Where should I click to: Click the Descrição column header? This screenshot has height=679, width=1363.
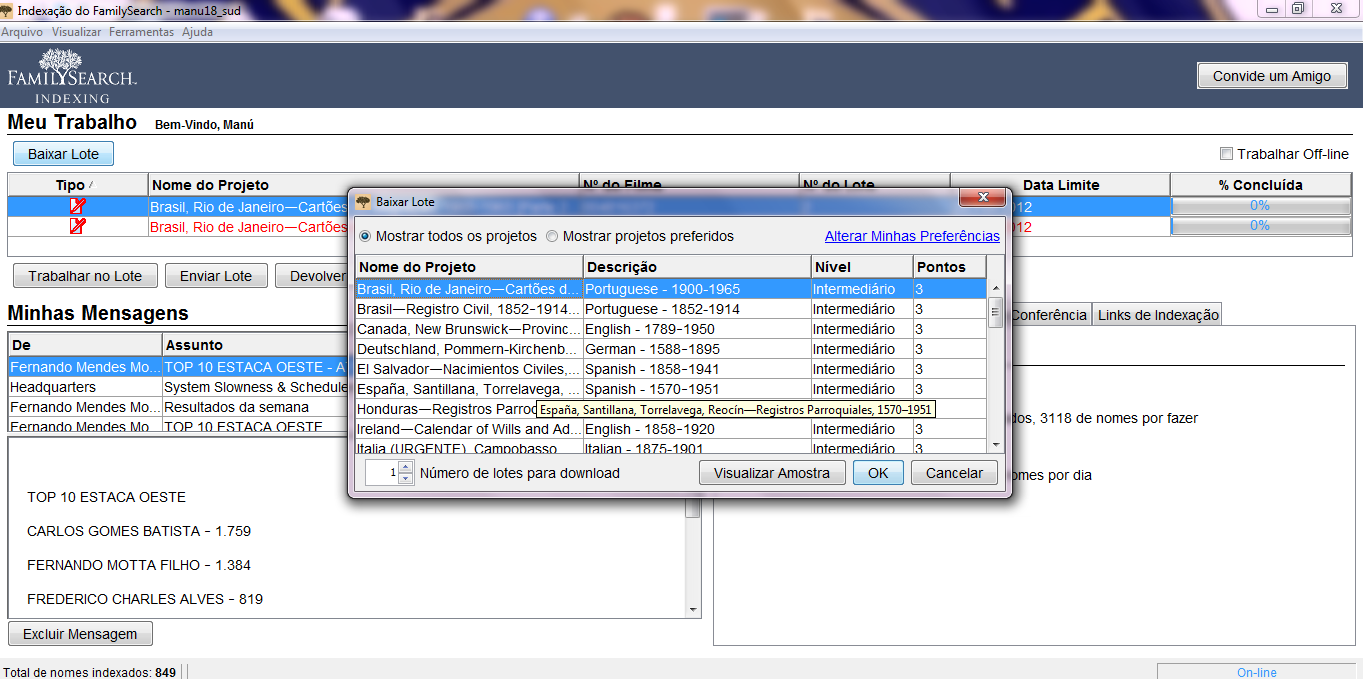[697, 267]
